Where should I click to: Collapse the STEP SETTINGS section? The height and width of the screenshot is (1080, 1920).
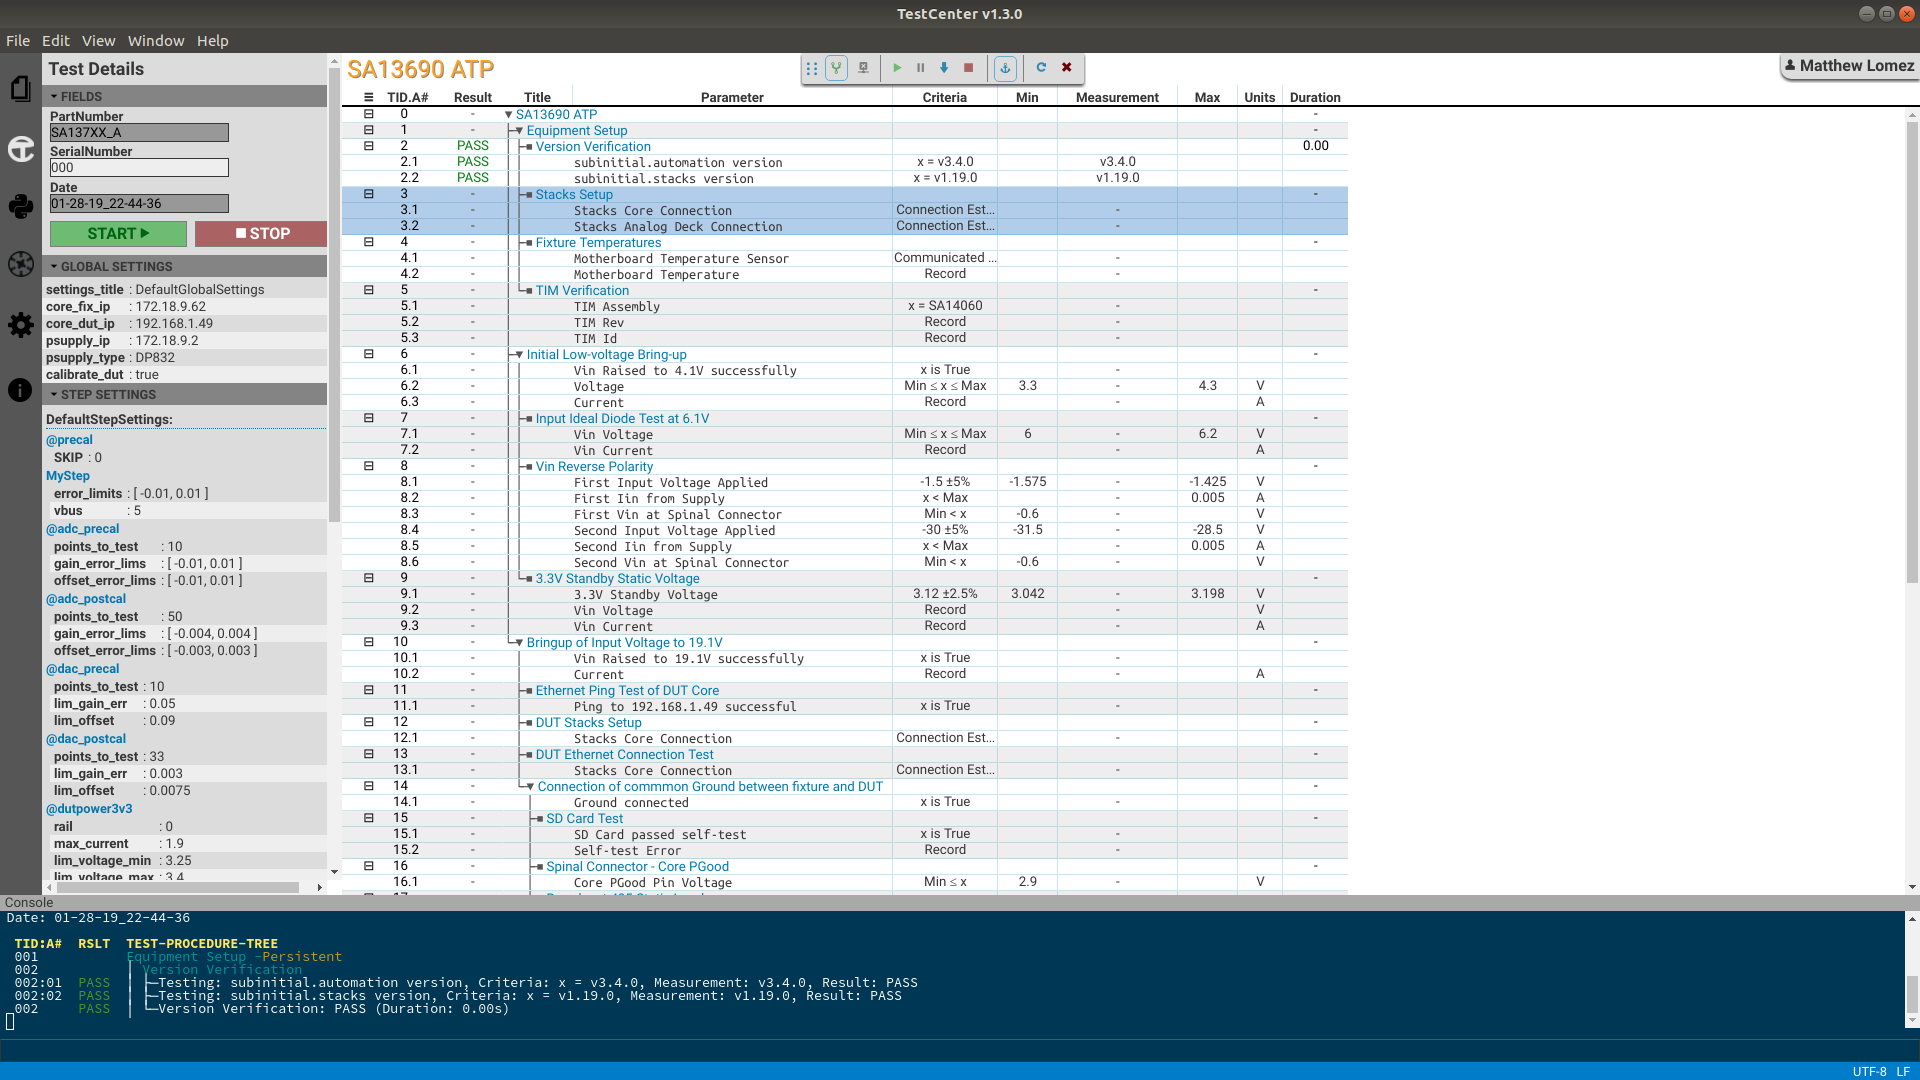(x=185, y=394)
